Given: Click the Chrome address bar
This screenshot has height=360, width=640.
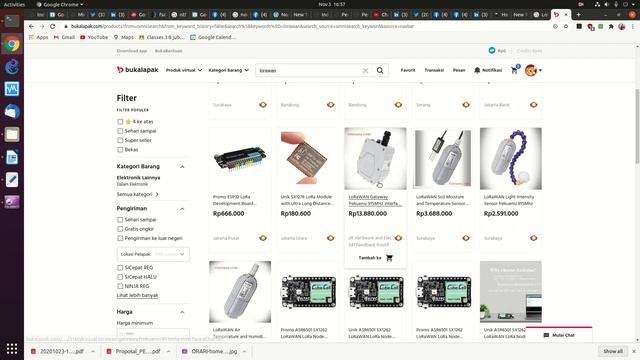Looking at the screenshot, I should pos(306,26).
